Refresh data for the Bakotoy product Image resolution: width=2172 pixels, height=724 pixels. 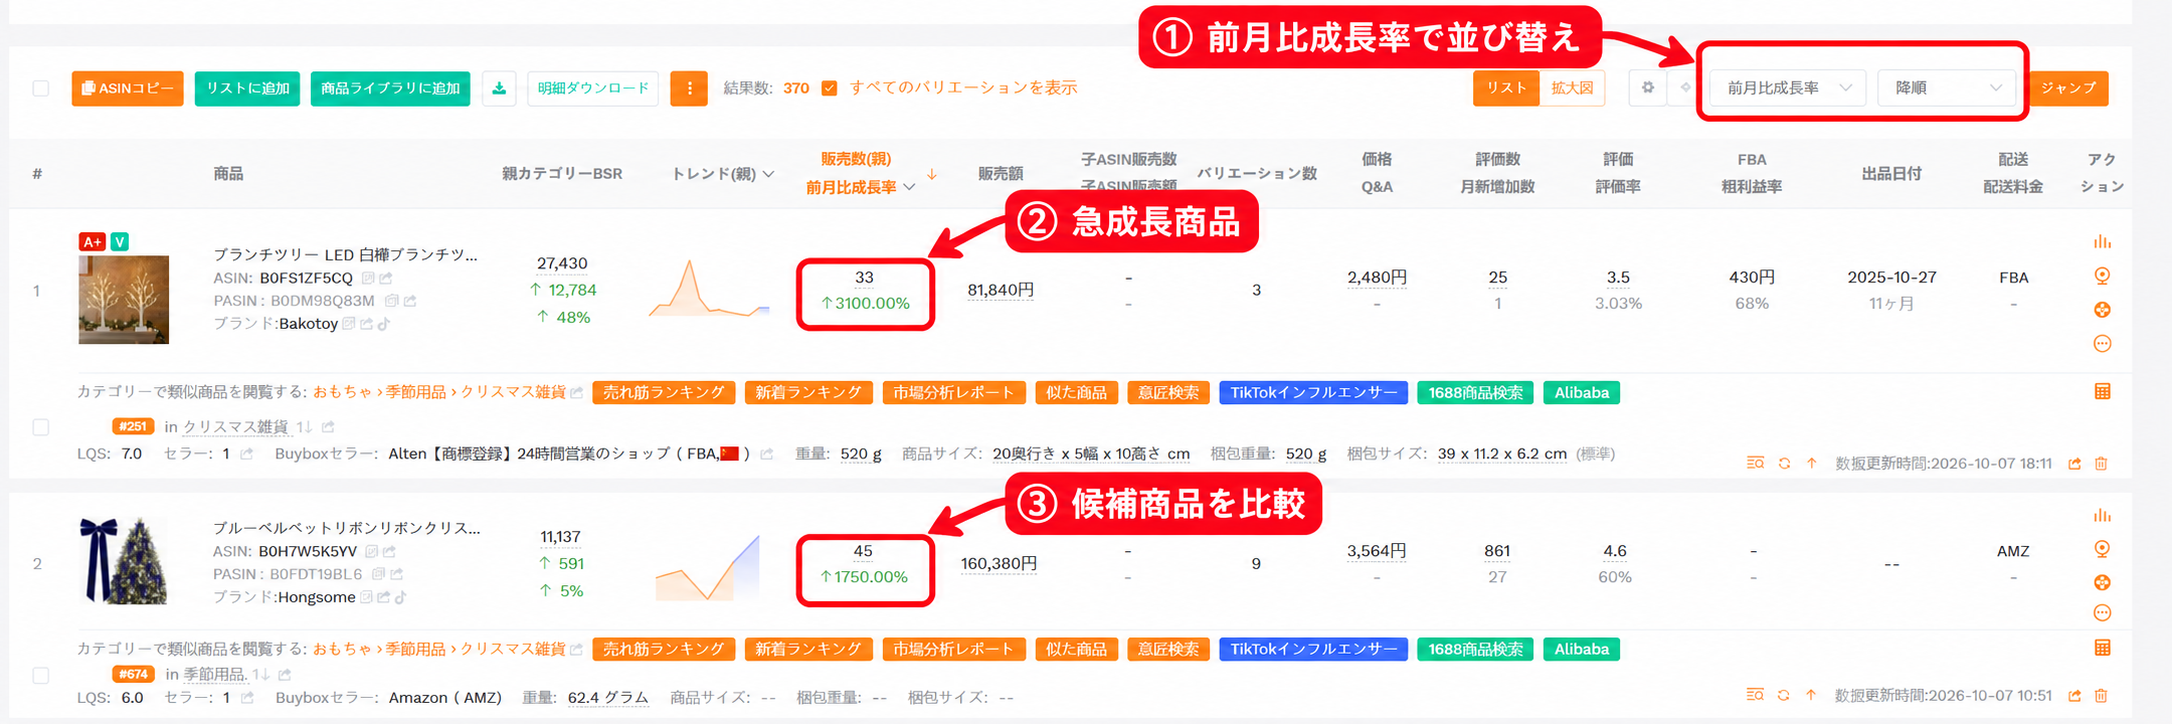click(x=1784, y=464)
